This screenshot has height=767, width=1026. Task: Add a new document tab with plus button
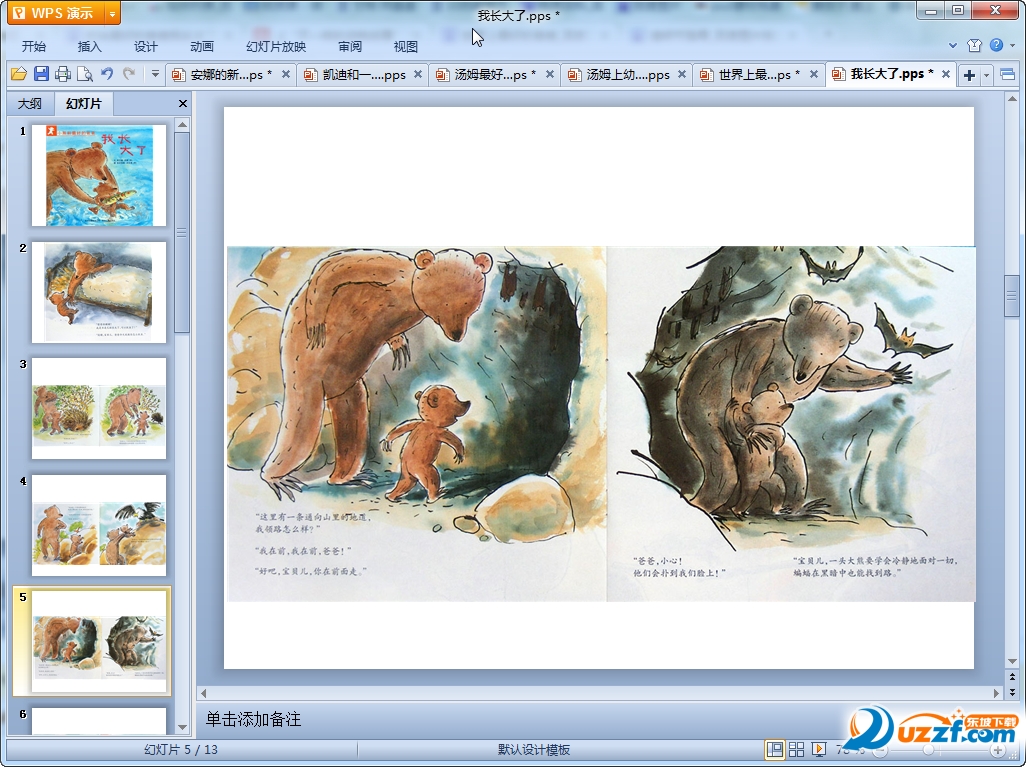tap(969, 75)
